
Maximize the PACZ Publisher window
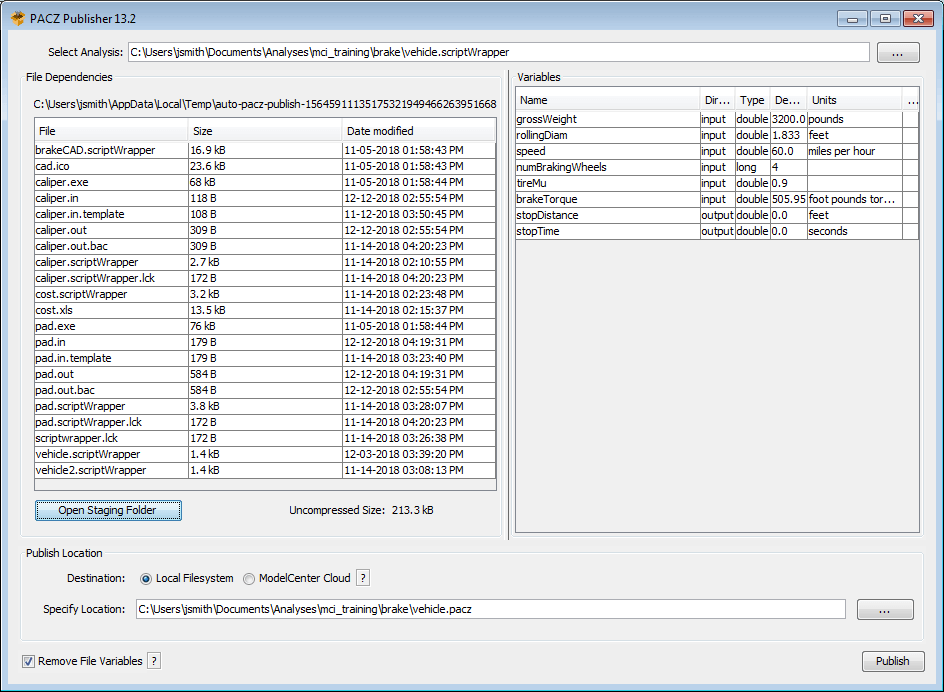[x=885, y=19]
